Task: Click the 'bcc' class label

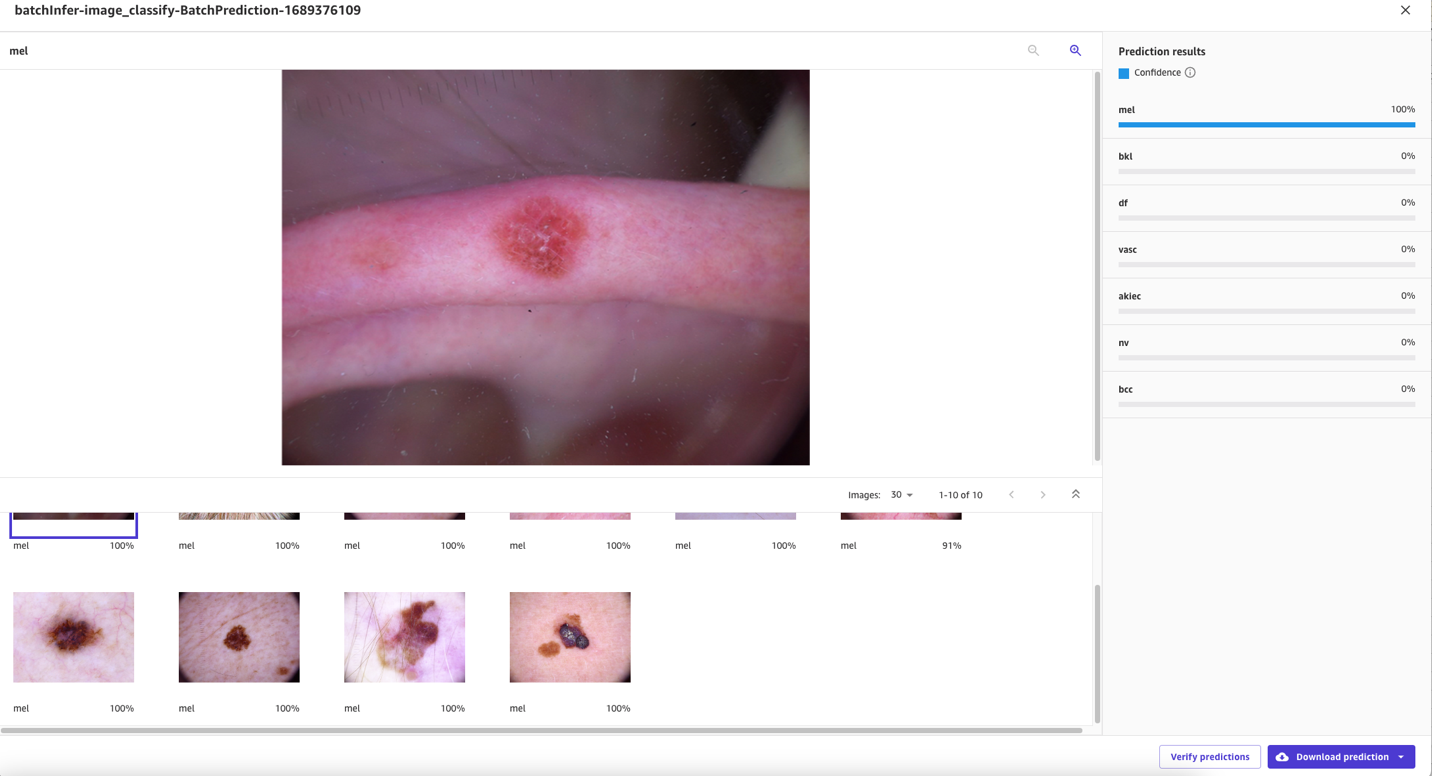Action: (1126, 389)
